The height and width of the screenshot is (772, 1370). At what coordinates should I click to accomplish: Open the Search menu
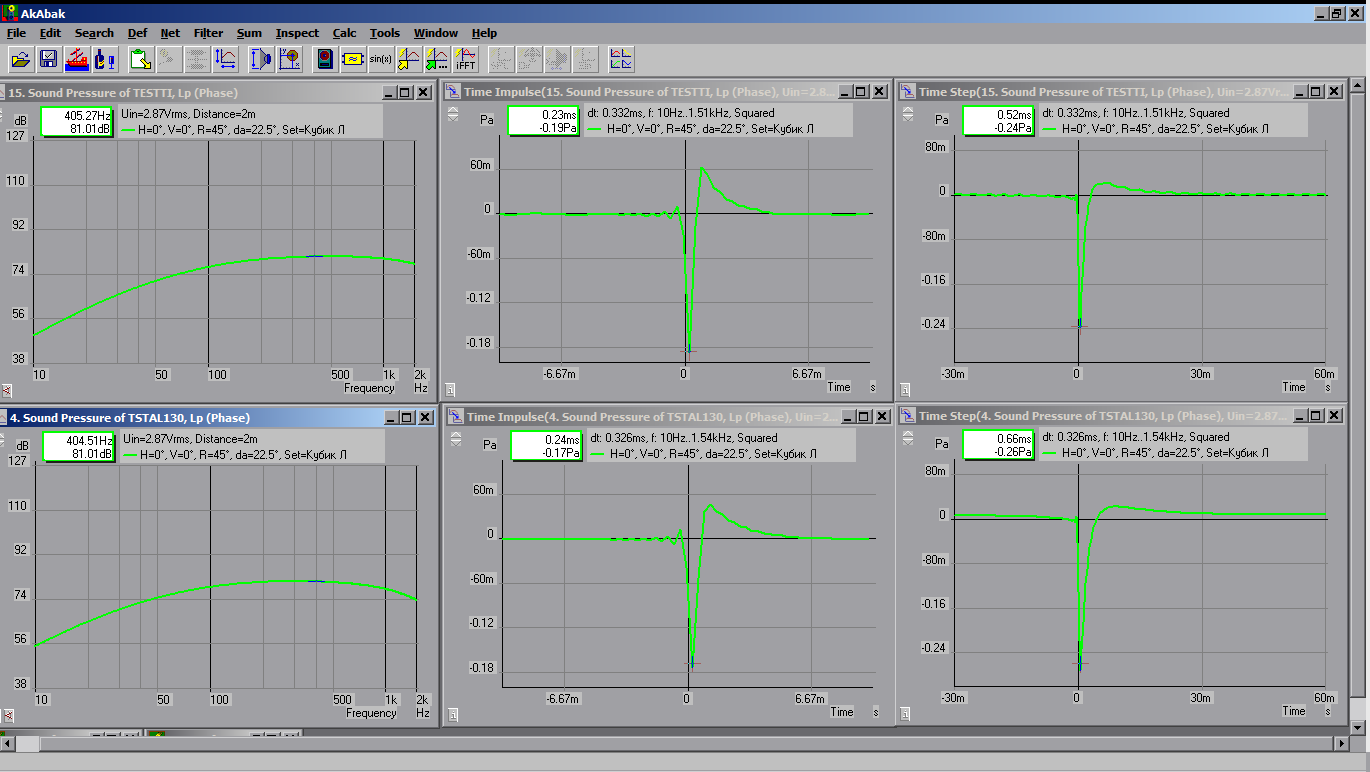94,33
